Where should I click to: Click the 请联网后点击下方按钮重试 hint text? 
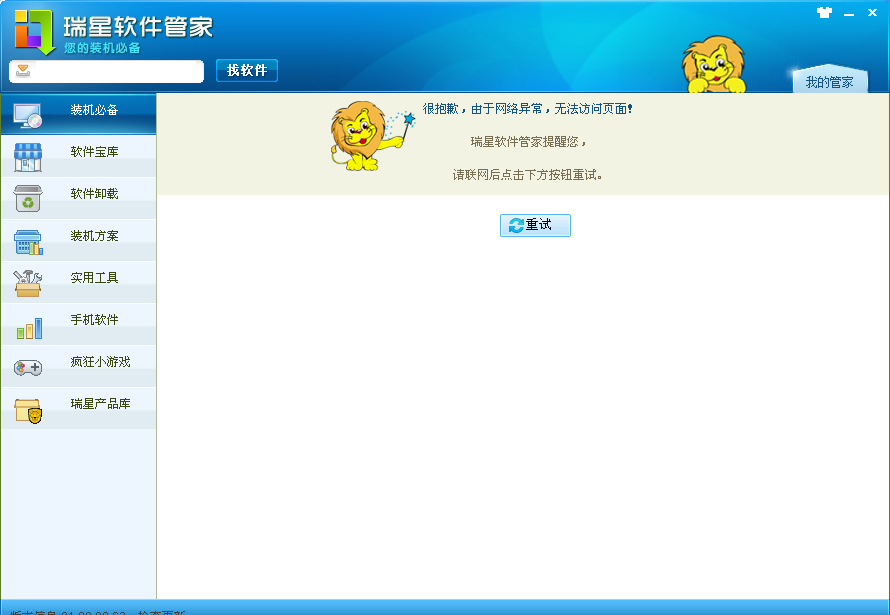coord(527,175)
